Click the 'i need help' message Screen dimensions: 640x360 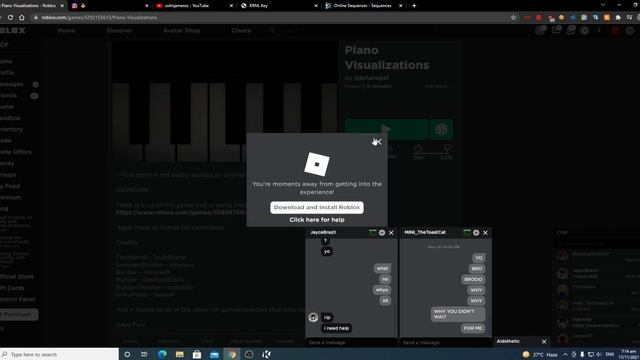tap(336, 328)
